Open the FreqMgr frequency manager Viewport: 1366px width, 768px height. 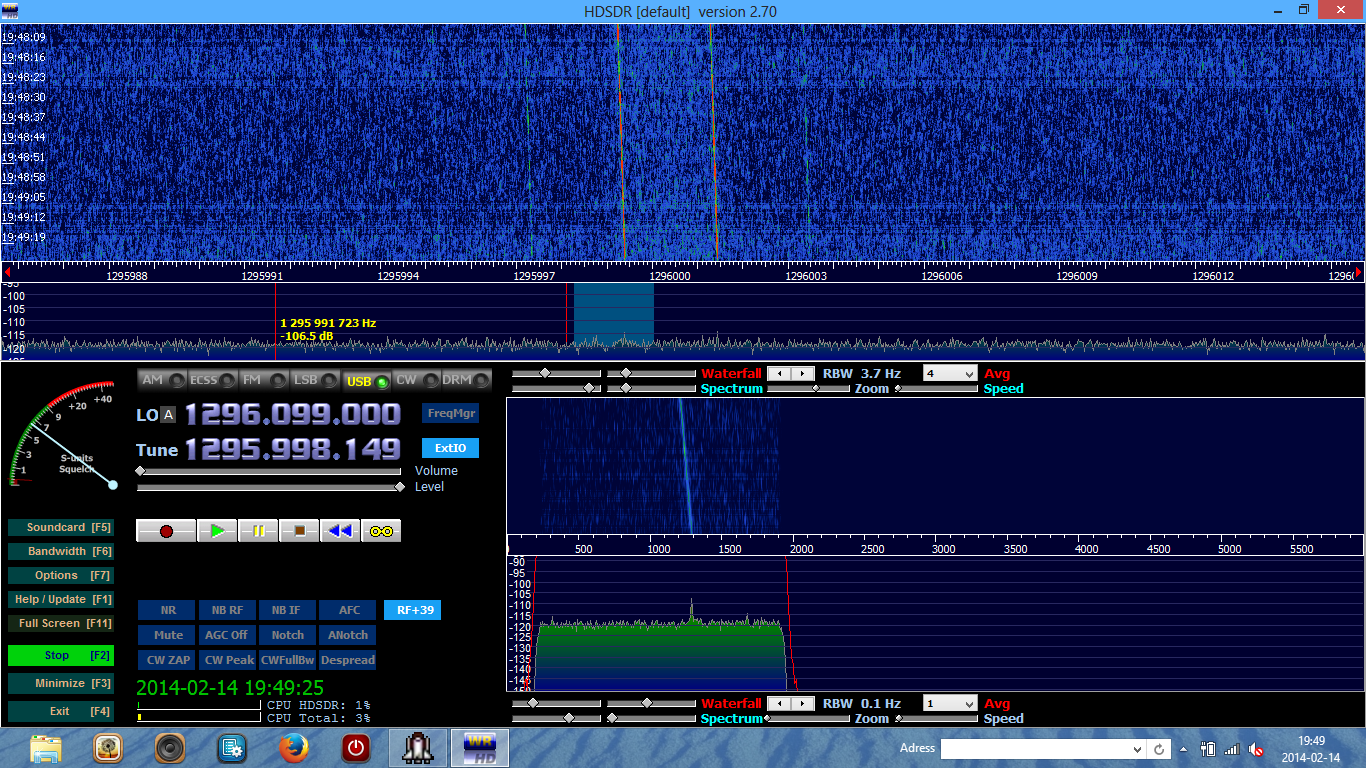click(450, 413)
